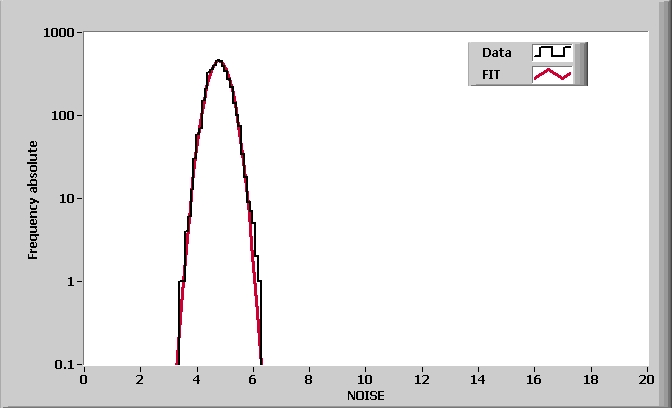Click the 10 y-axis tick label
Image resolution: width=672 pixels, height=408 pixels.
click(68, 199)
